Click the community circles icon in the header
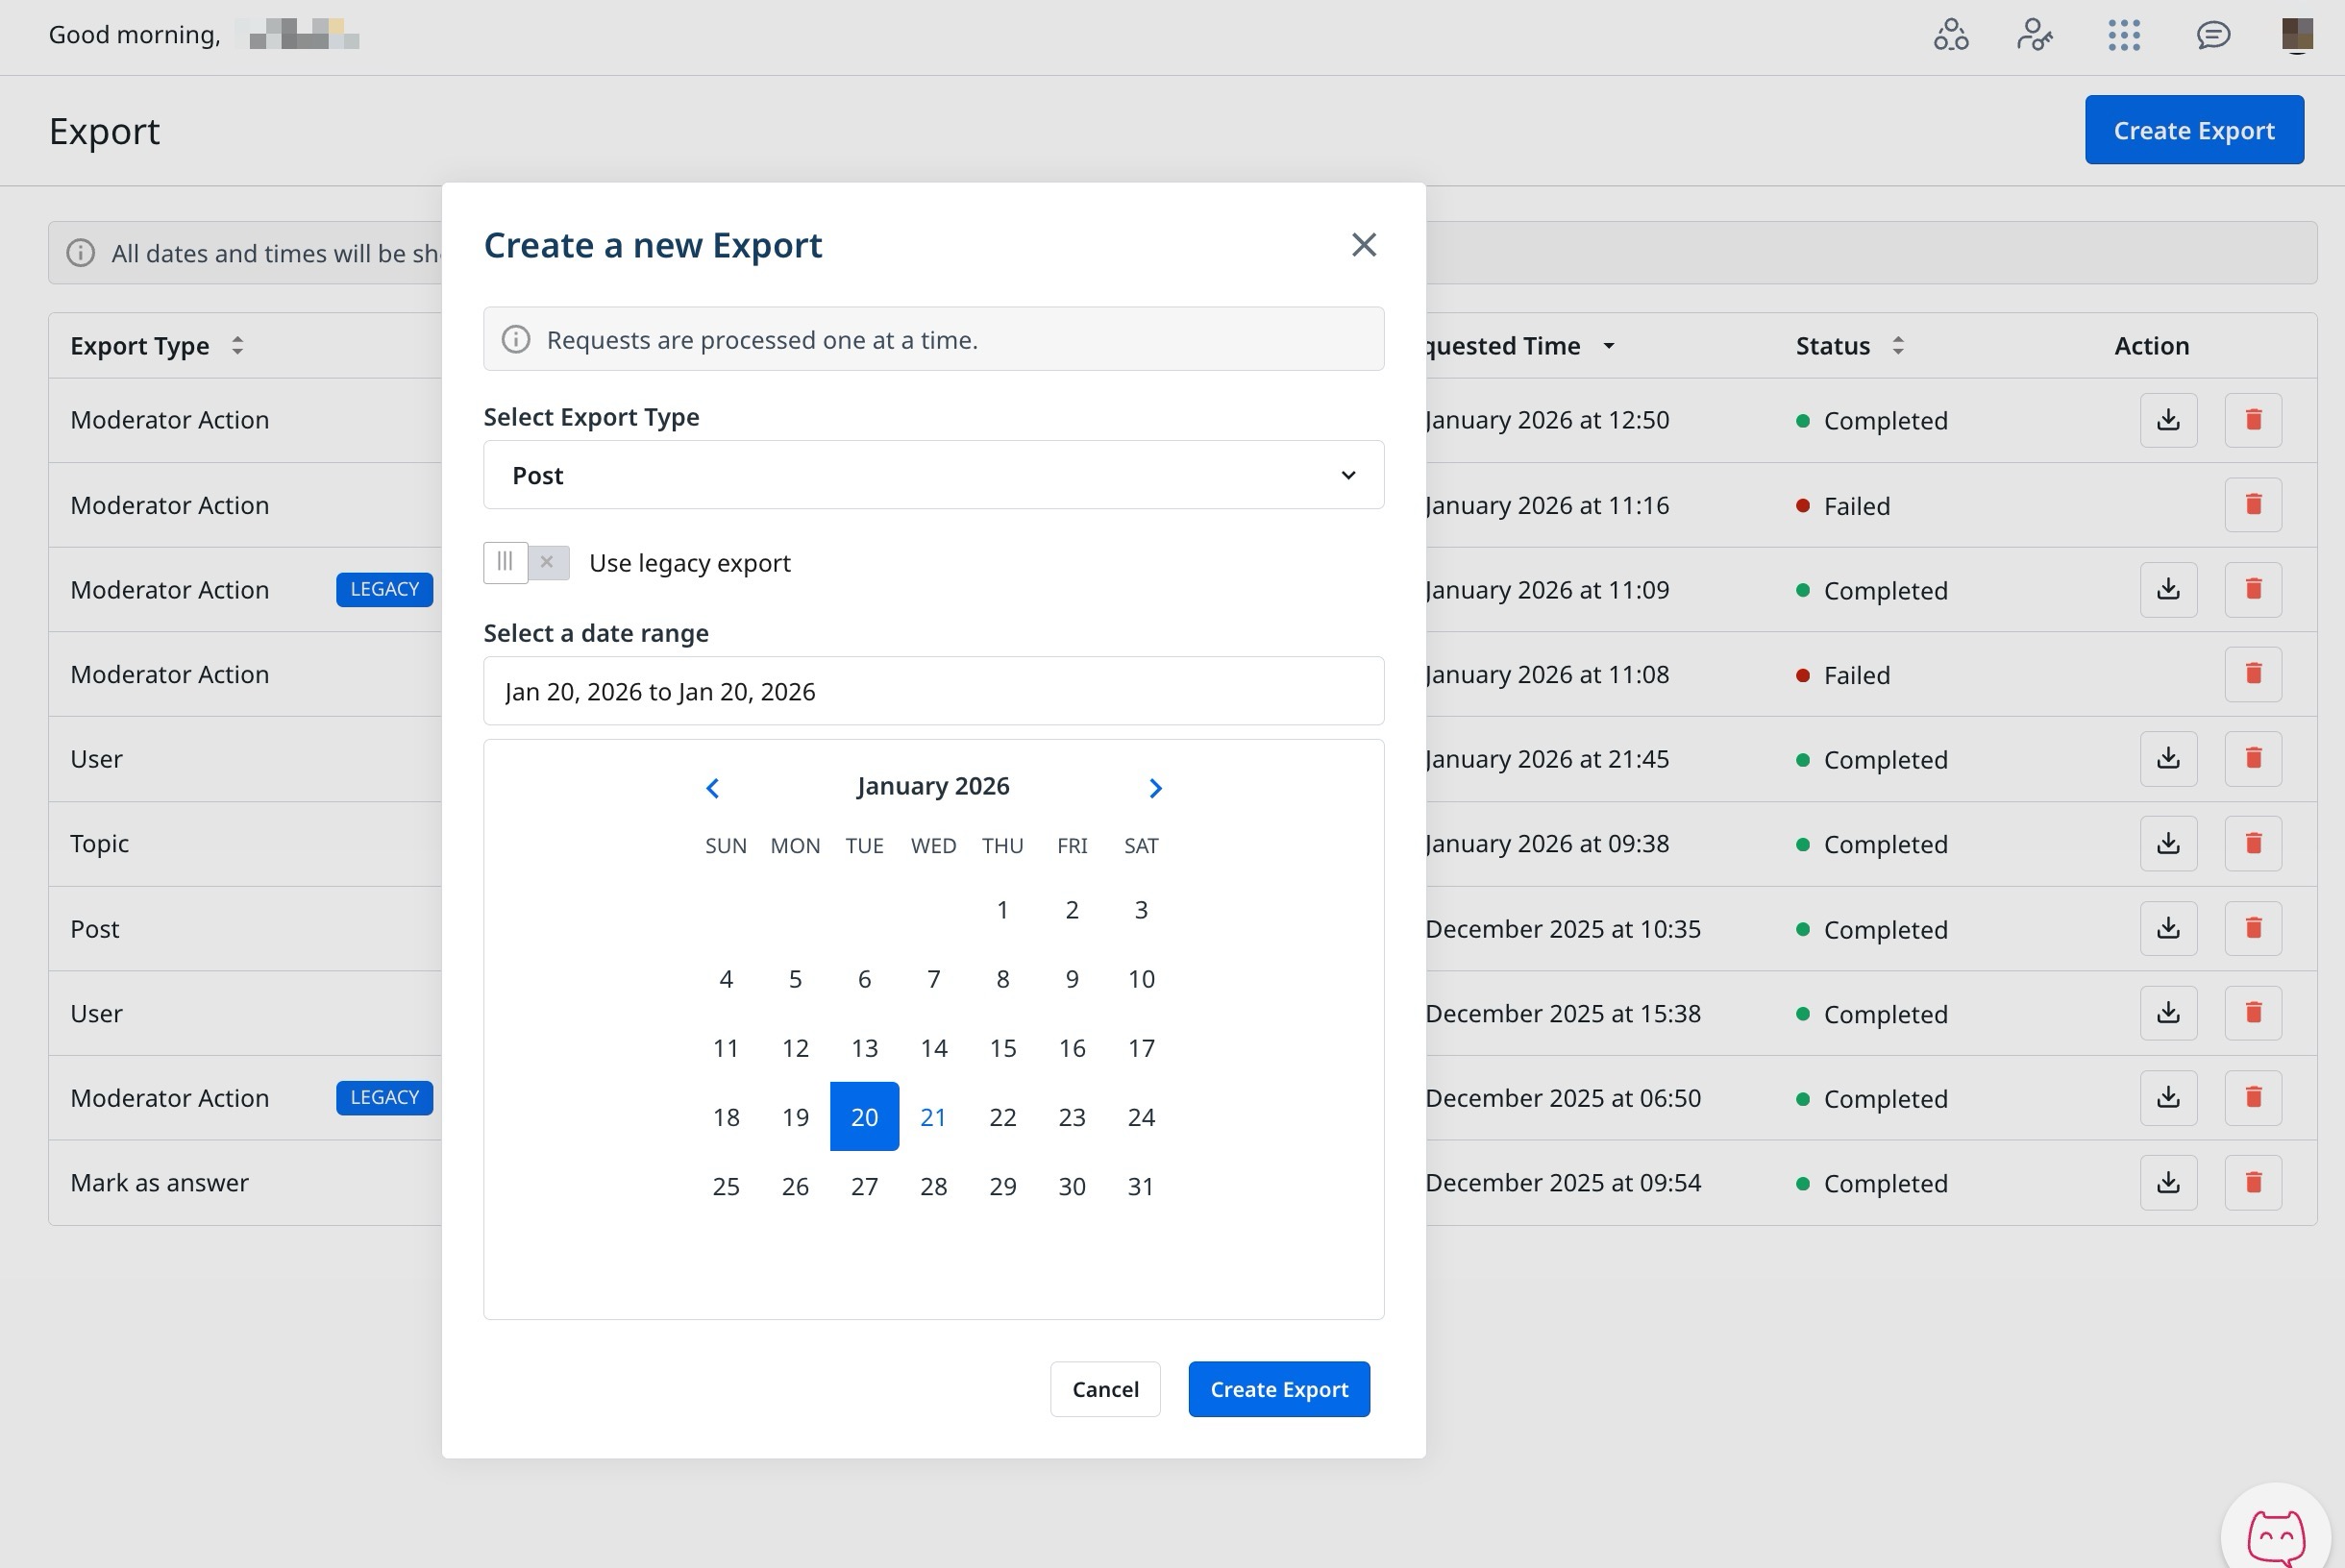 [1950, 35]
